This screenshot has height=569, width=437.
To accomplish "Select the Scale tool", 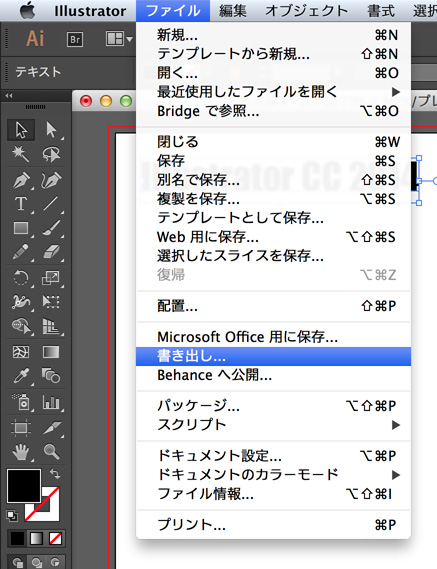I will 51,278.
